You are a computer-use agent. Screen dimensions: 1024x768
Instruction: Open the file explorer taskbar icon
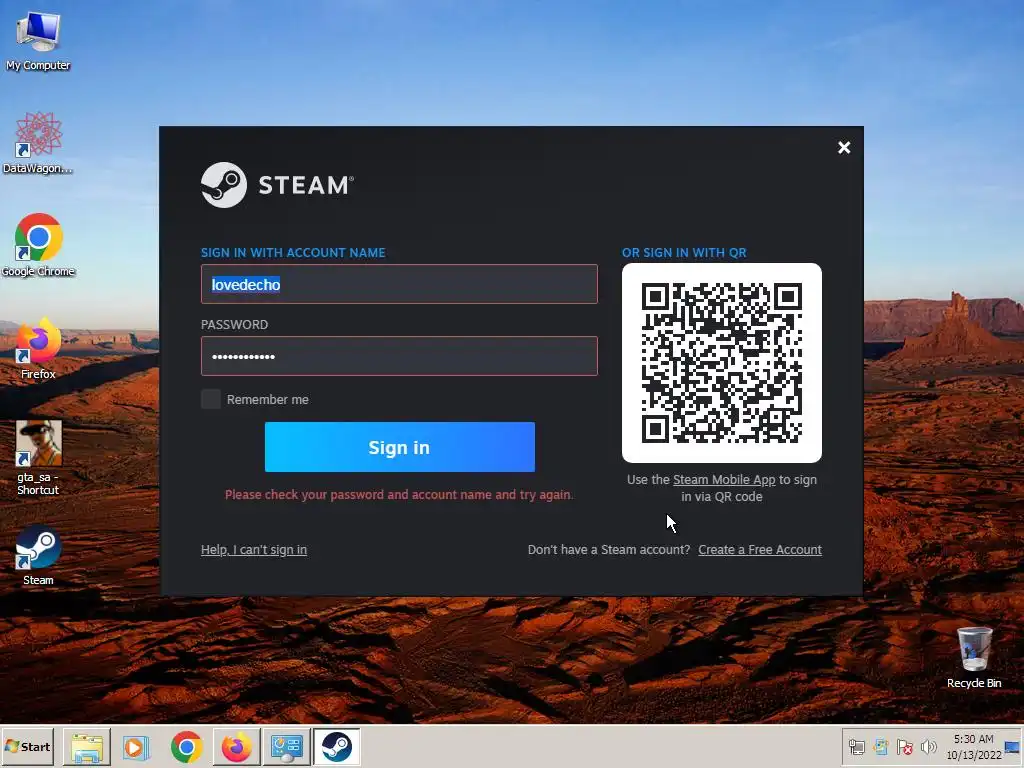pos(87,746)
